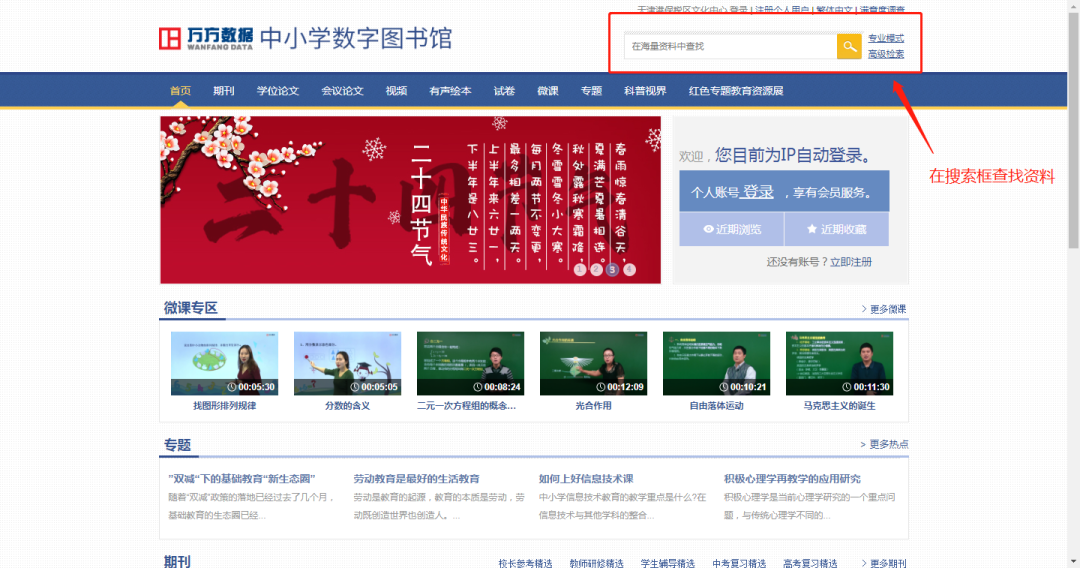Click the yellow search magnifier button
Viewport: 1080px width, 568px height.
pos(849,46)
